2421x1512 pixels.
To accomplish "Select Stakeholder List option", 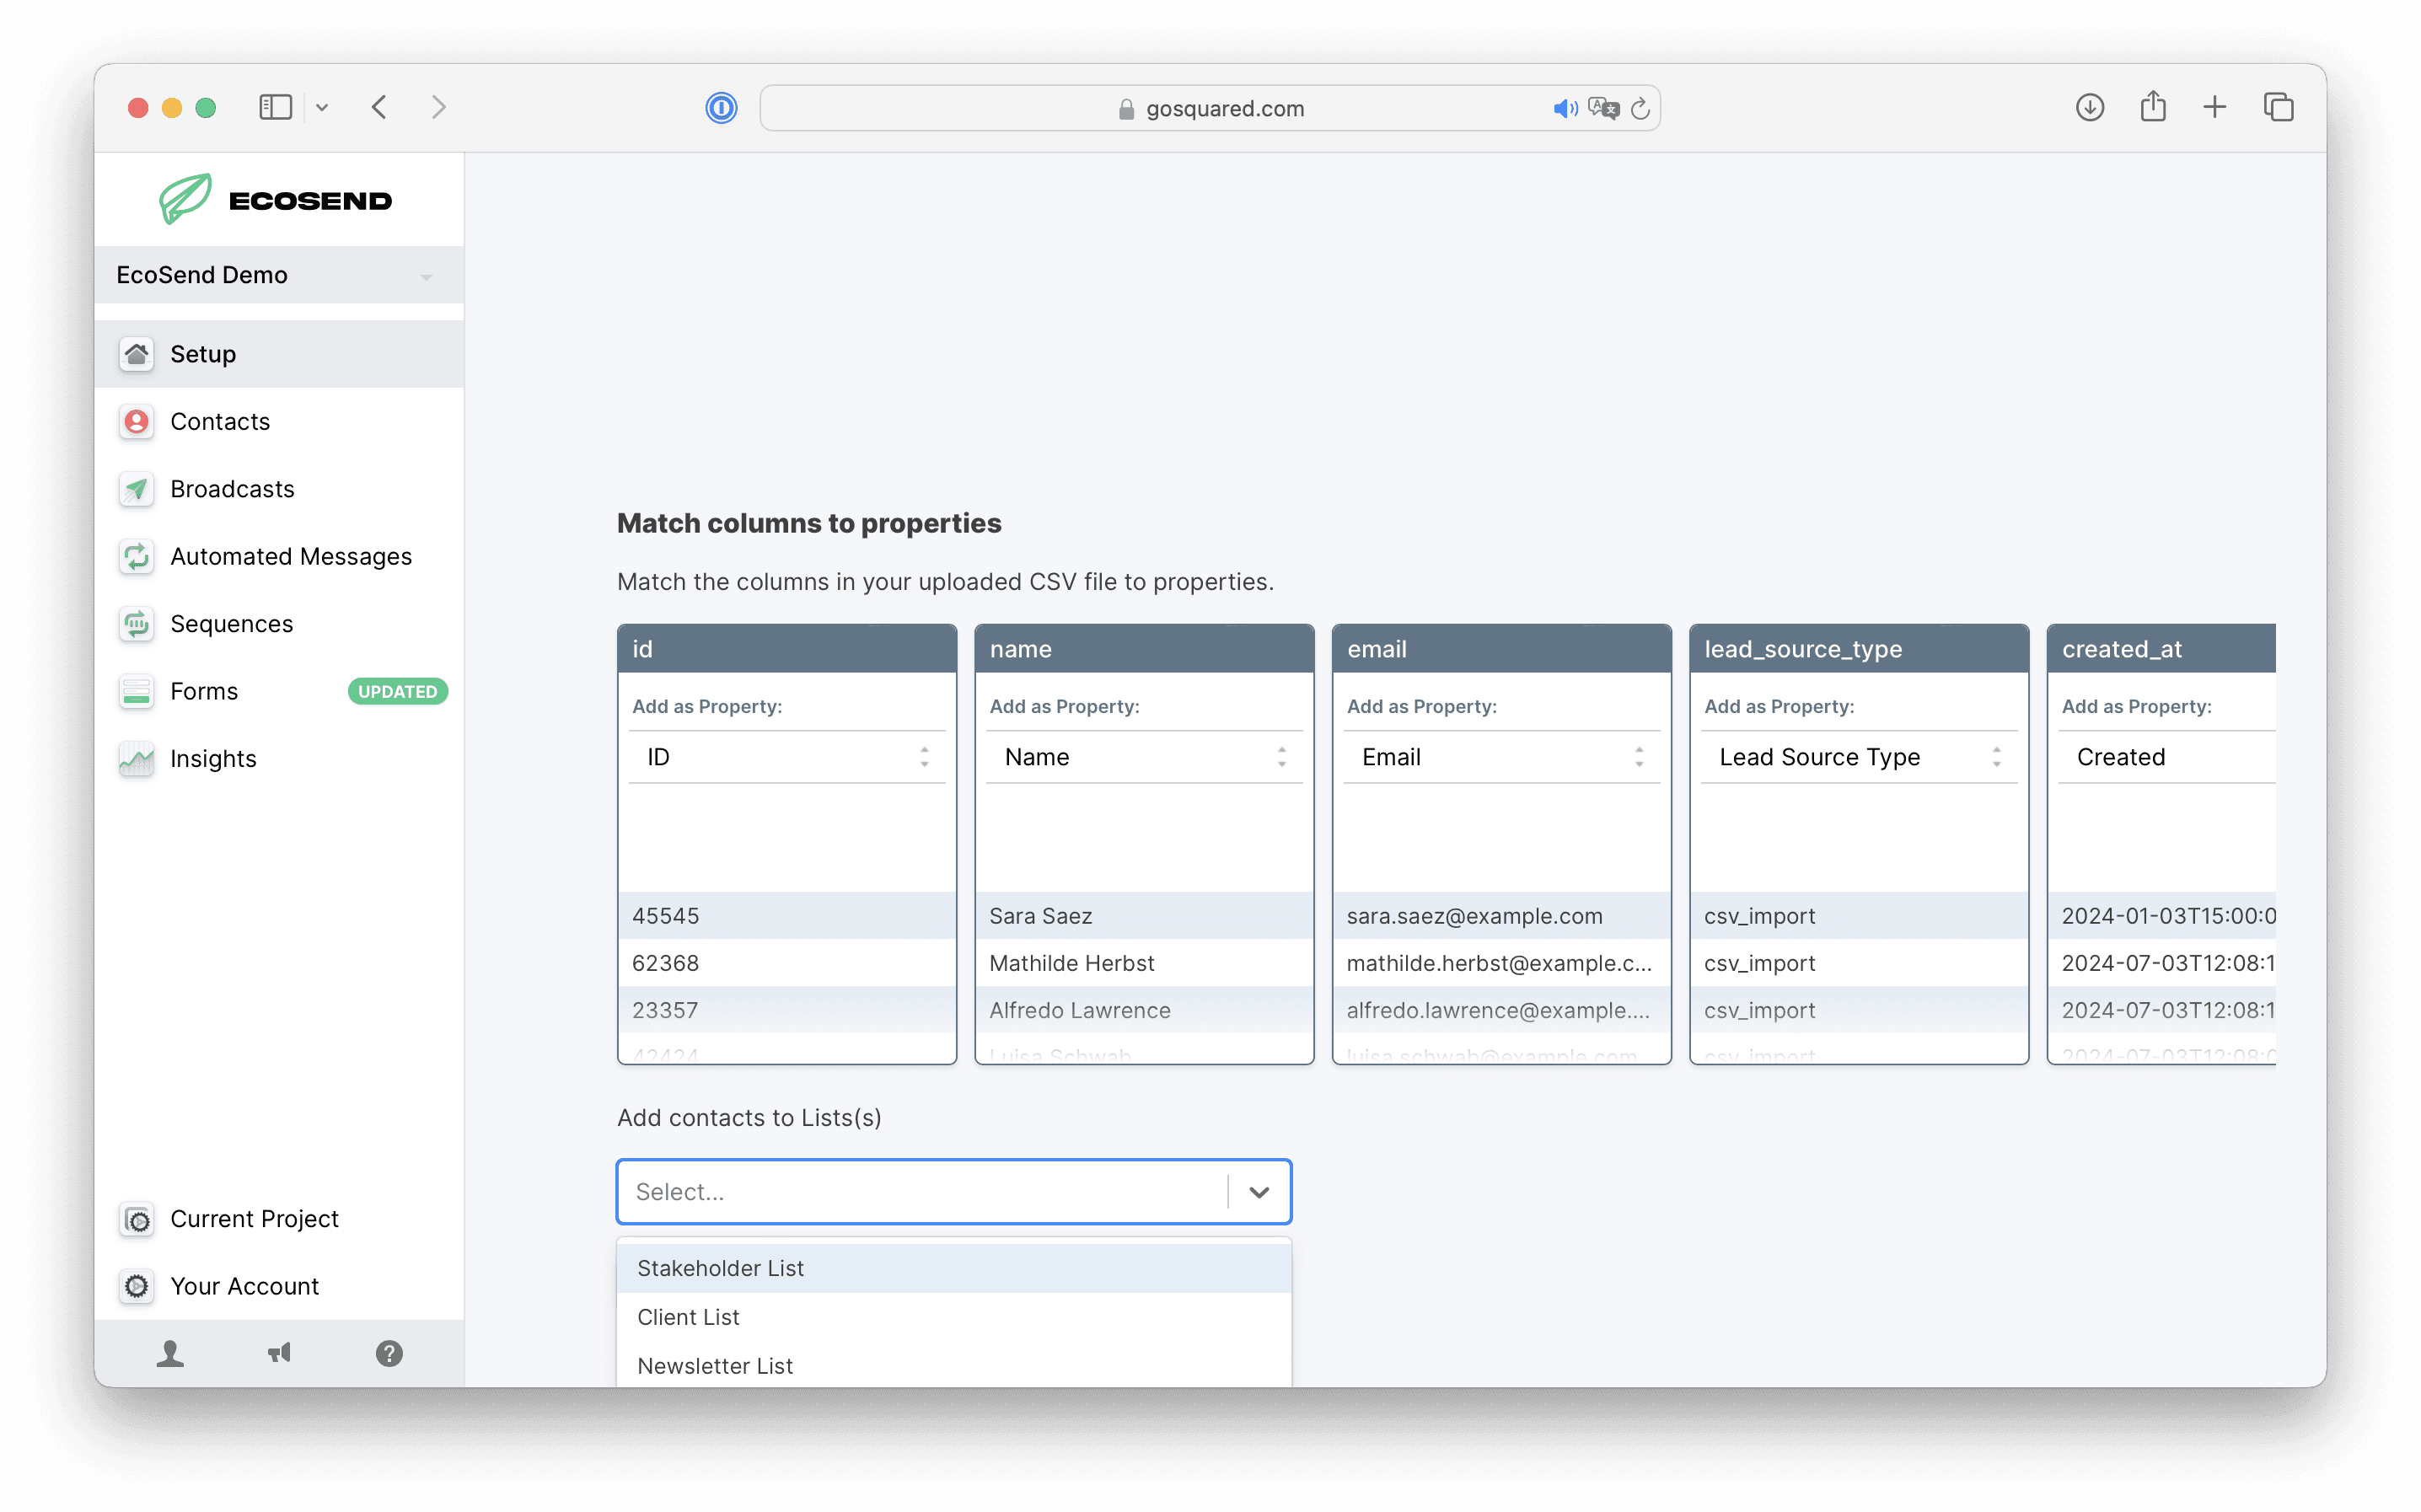I will [954, 1268].
